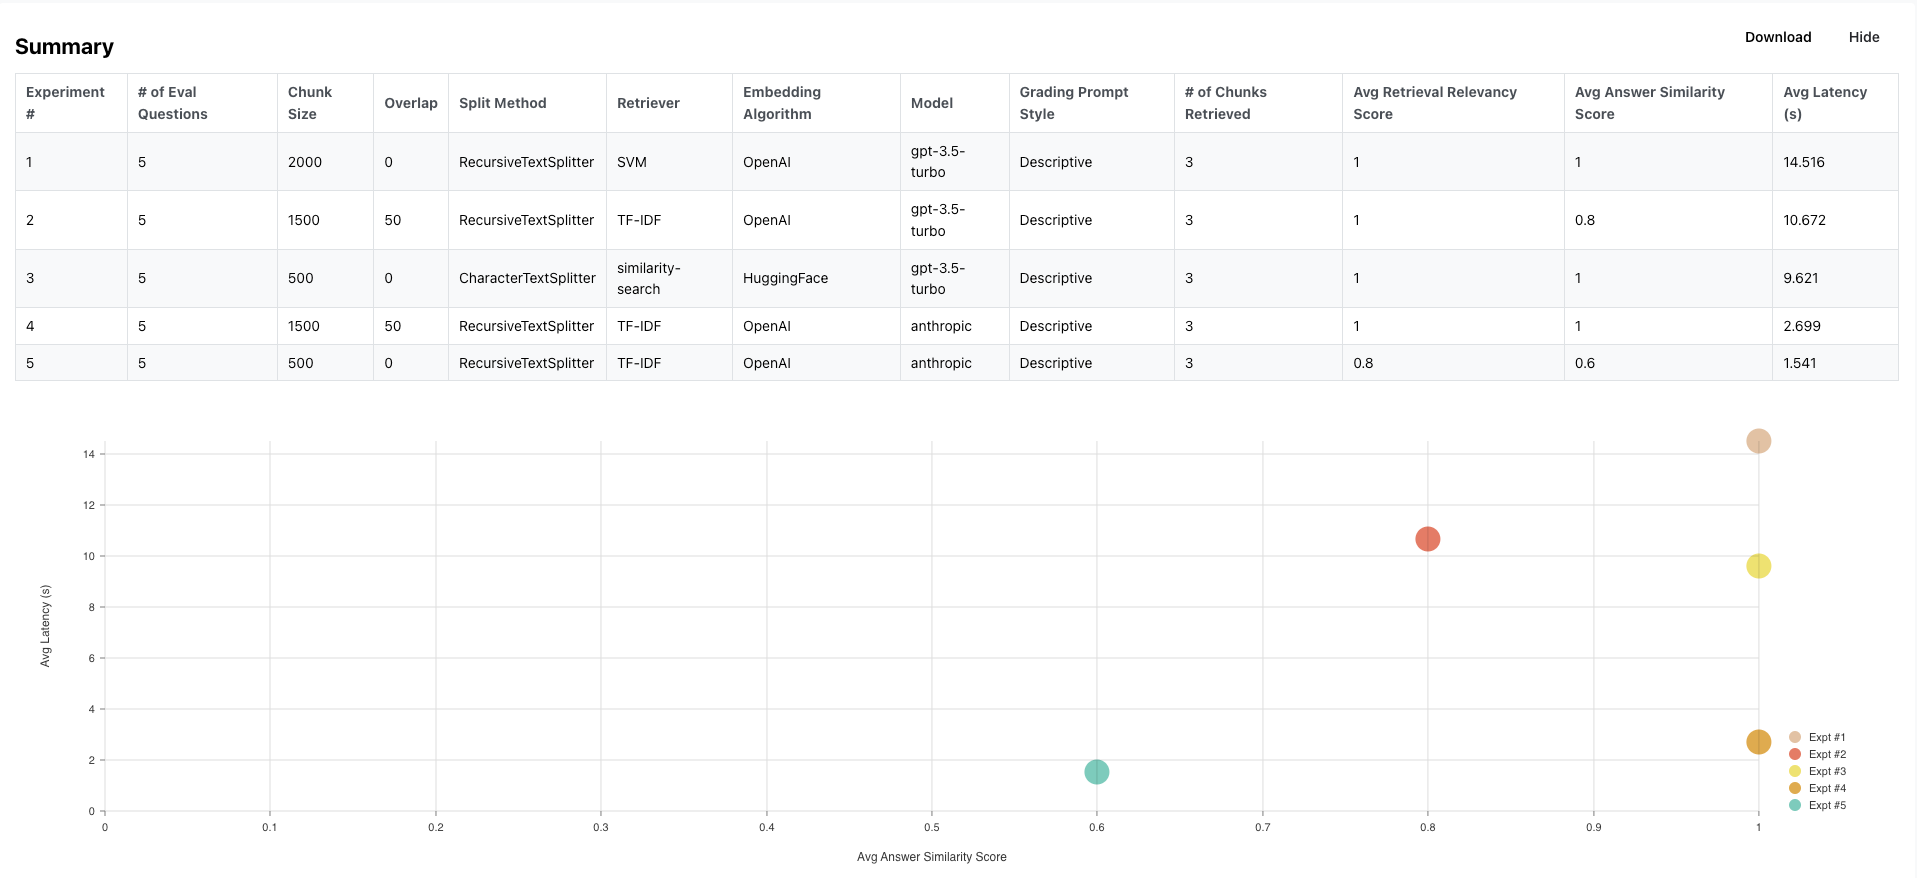Click the Expt #3 legend color dot
The height and width of the screenshot is (878, 1917).
click(1795, 771)
